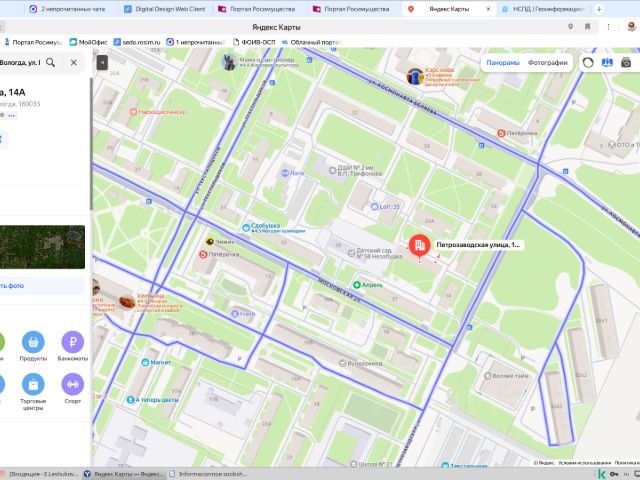The image size is (640, 480).
Task: Collapse the side panel arrow button
Action: point(102,62)
